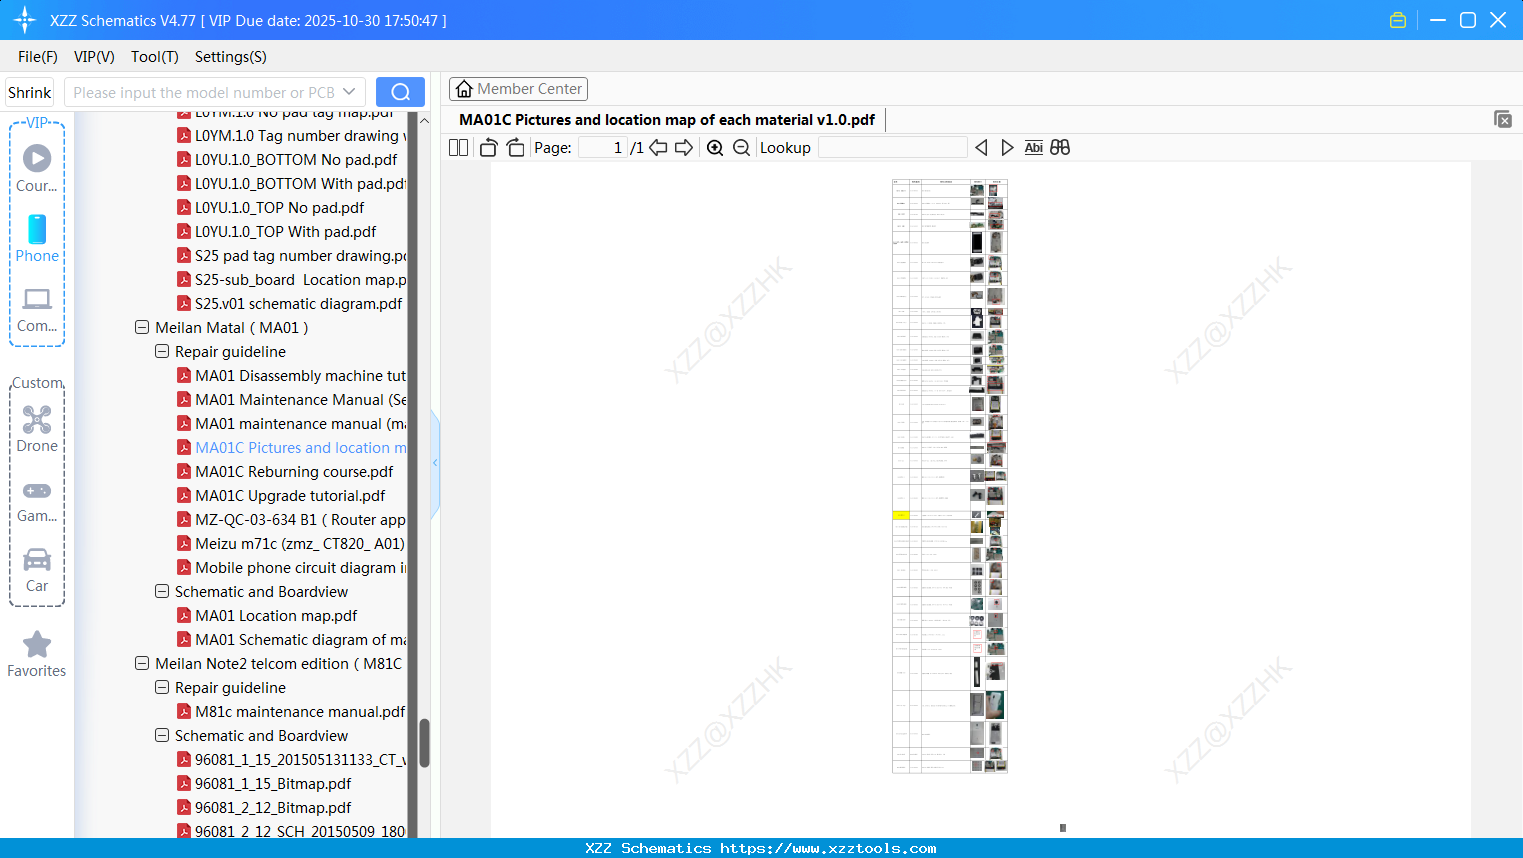Click the binoculars search icon
Viewport: 1523px width, 858px height.
pyautogui.click(x=1060, y=148)
